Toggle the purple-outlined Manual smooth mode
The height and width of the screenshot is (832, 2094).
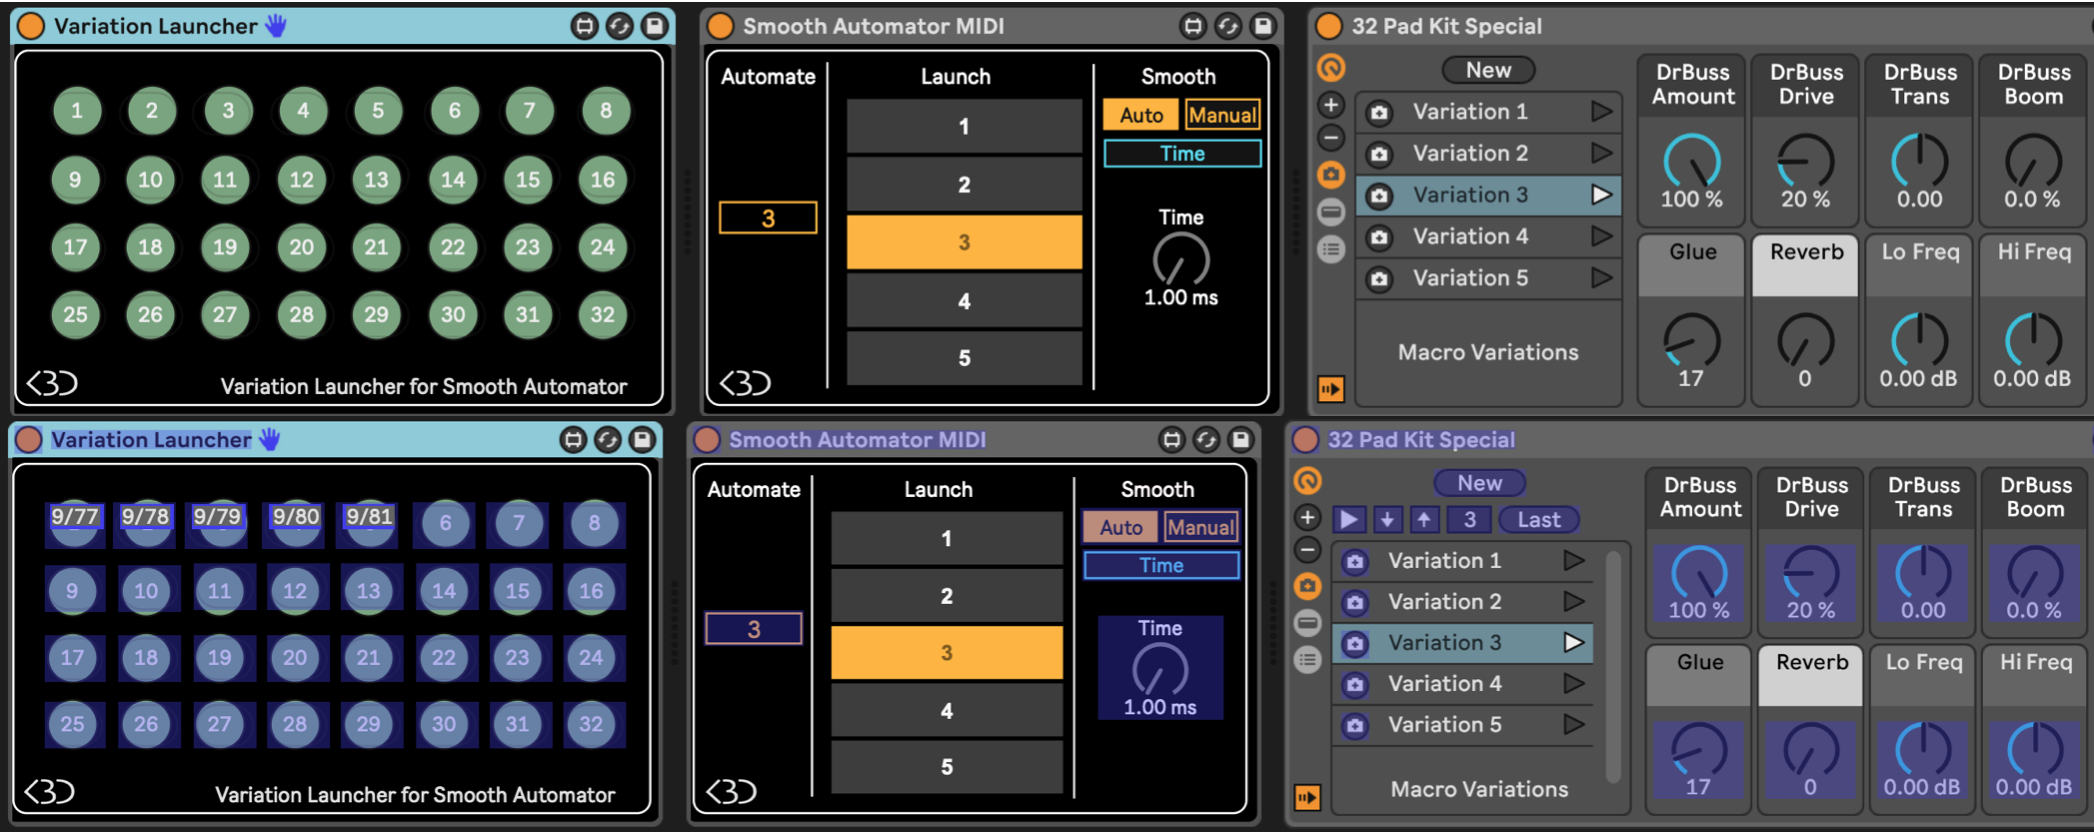(1200, 527)
